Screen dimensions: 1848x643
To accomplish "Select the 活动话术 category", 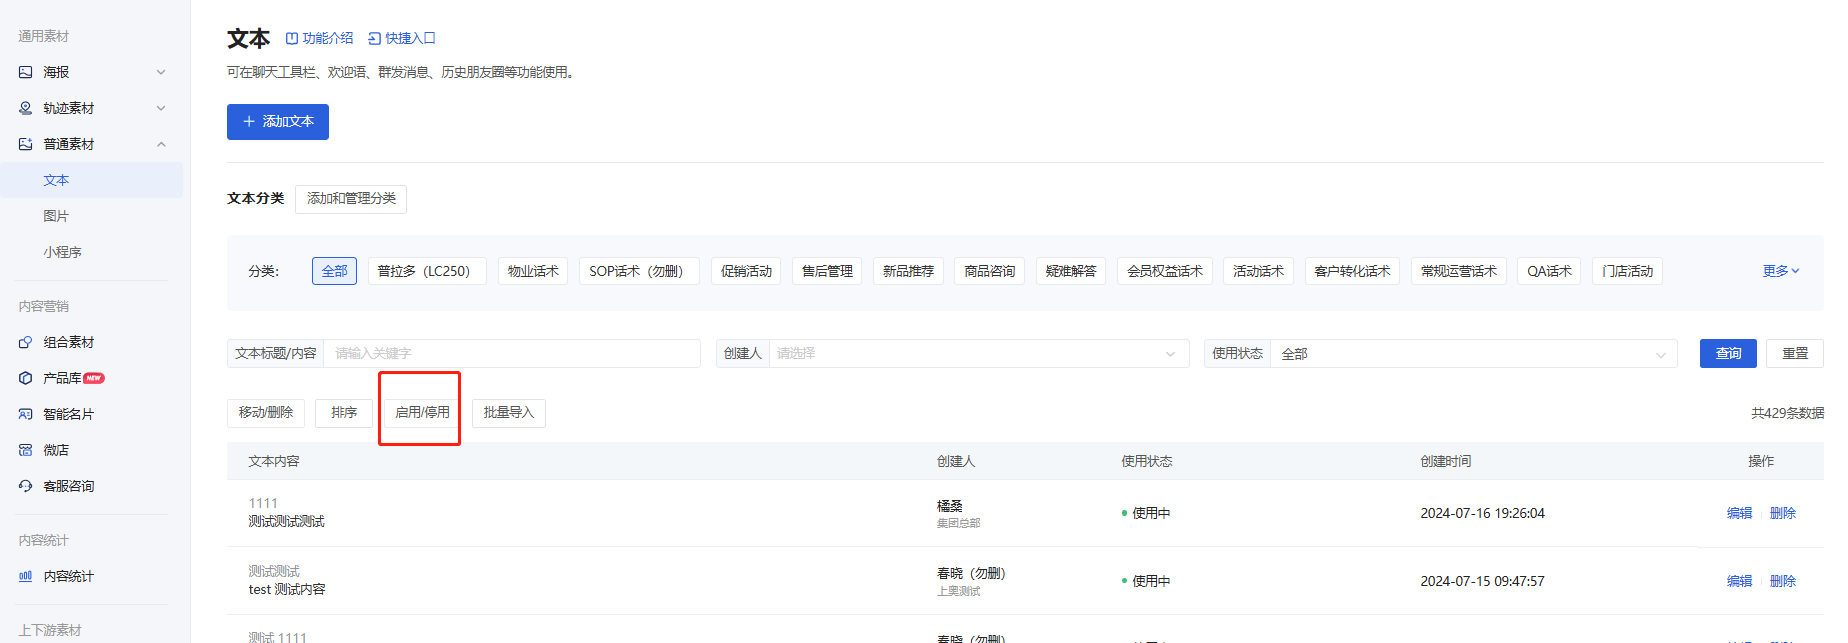I will point(1258,271).
